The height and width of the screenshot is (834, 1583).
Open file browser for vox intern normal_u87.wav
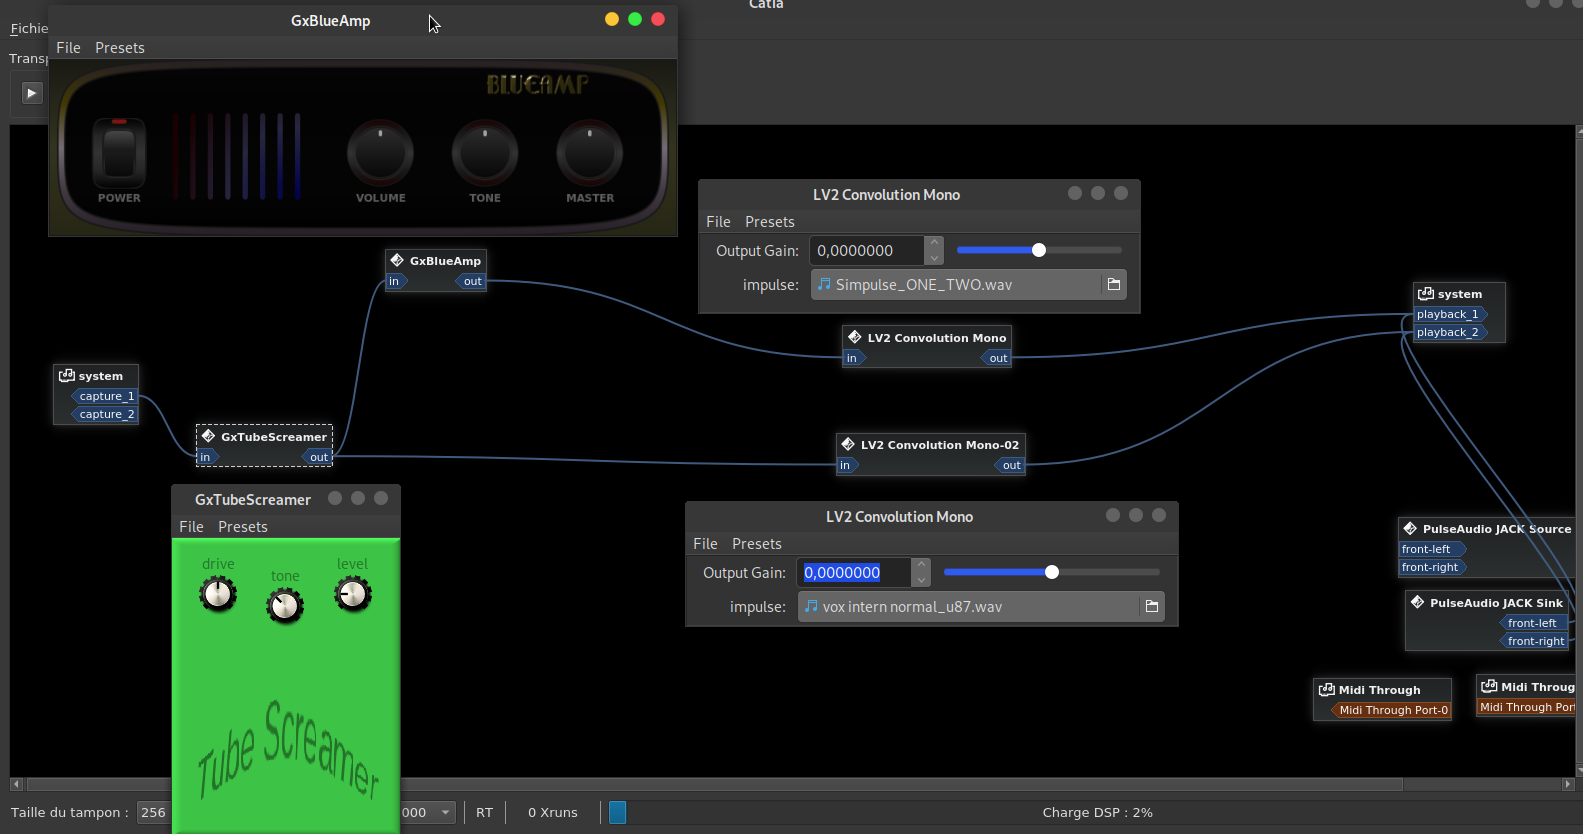click(x=1151, y=607)
